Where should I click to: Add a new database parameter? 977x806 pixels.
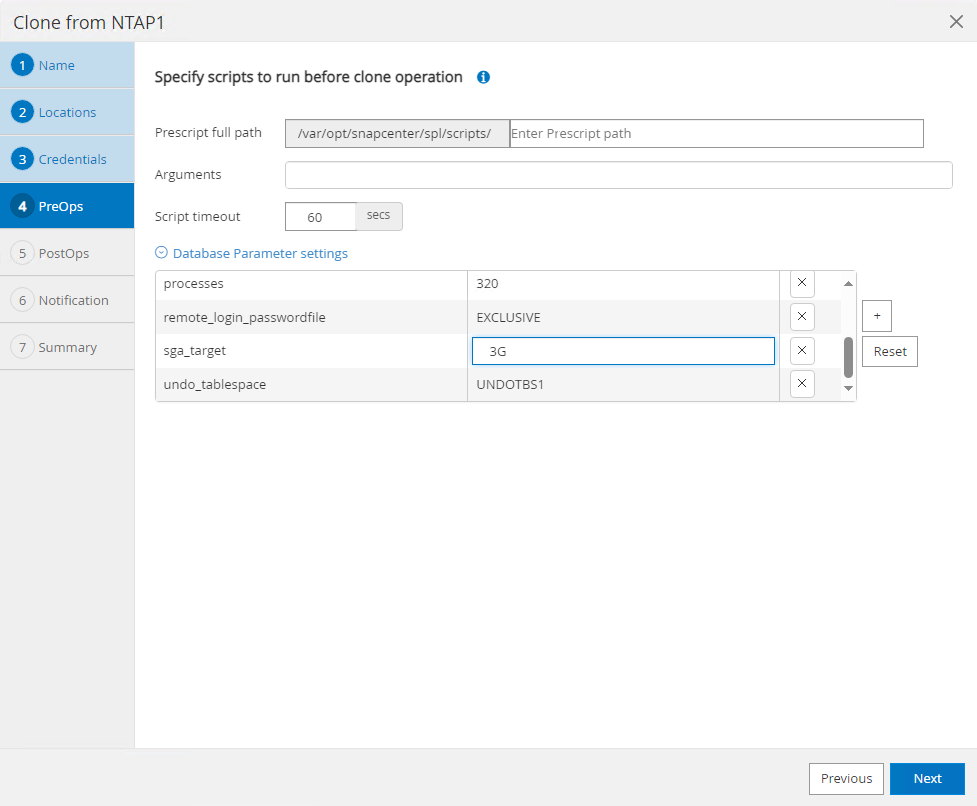click(x=876, y=316)
